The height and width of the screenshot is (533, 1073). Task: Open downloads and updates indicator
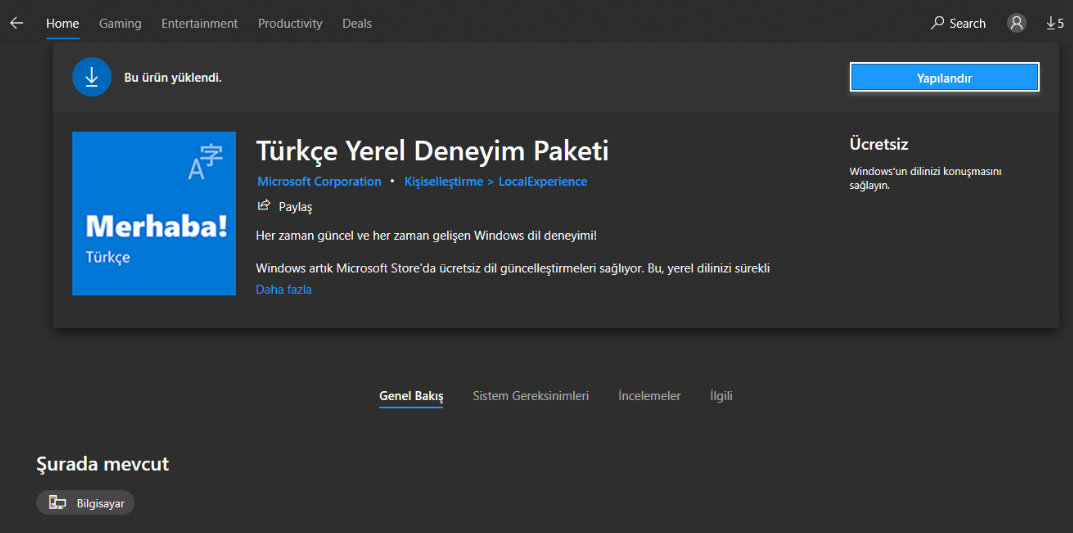(x=1055, y=23)
